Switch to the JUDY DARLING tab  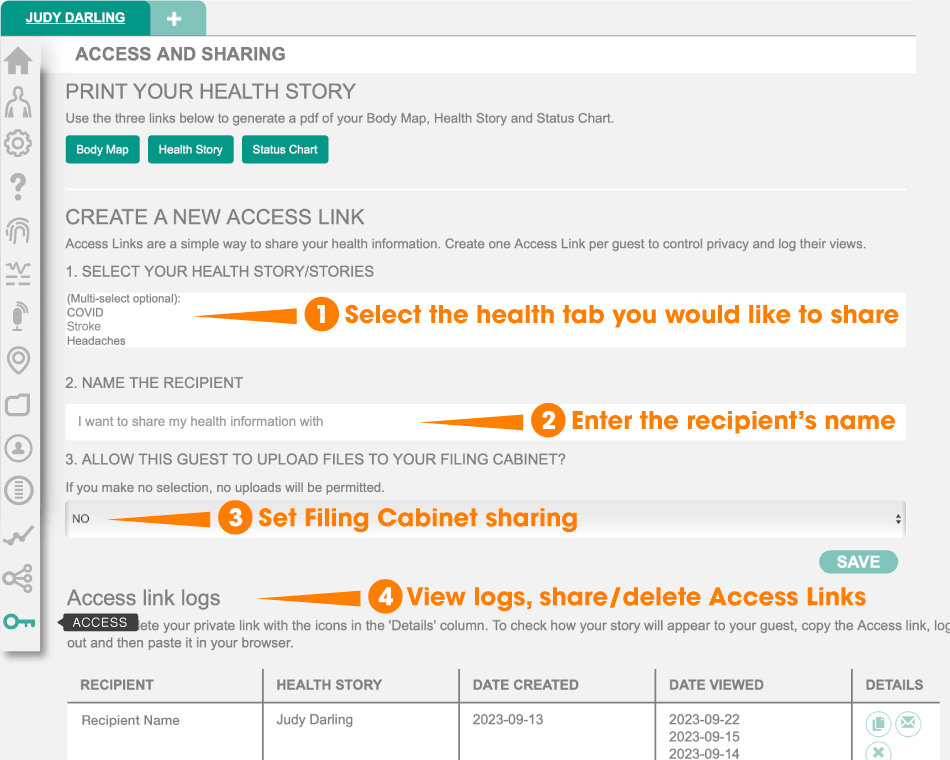tap(75, 18)
